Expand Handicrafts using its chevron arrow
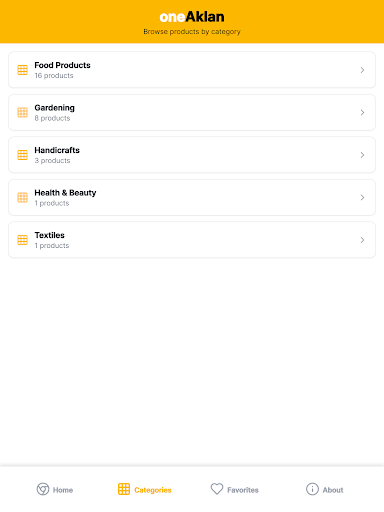 (x=362, y=155)
